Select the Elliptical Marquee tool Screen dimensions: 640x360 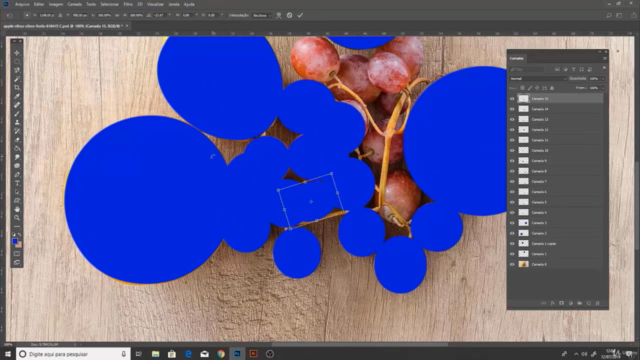click(17, 62)
